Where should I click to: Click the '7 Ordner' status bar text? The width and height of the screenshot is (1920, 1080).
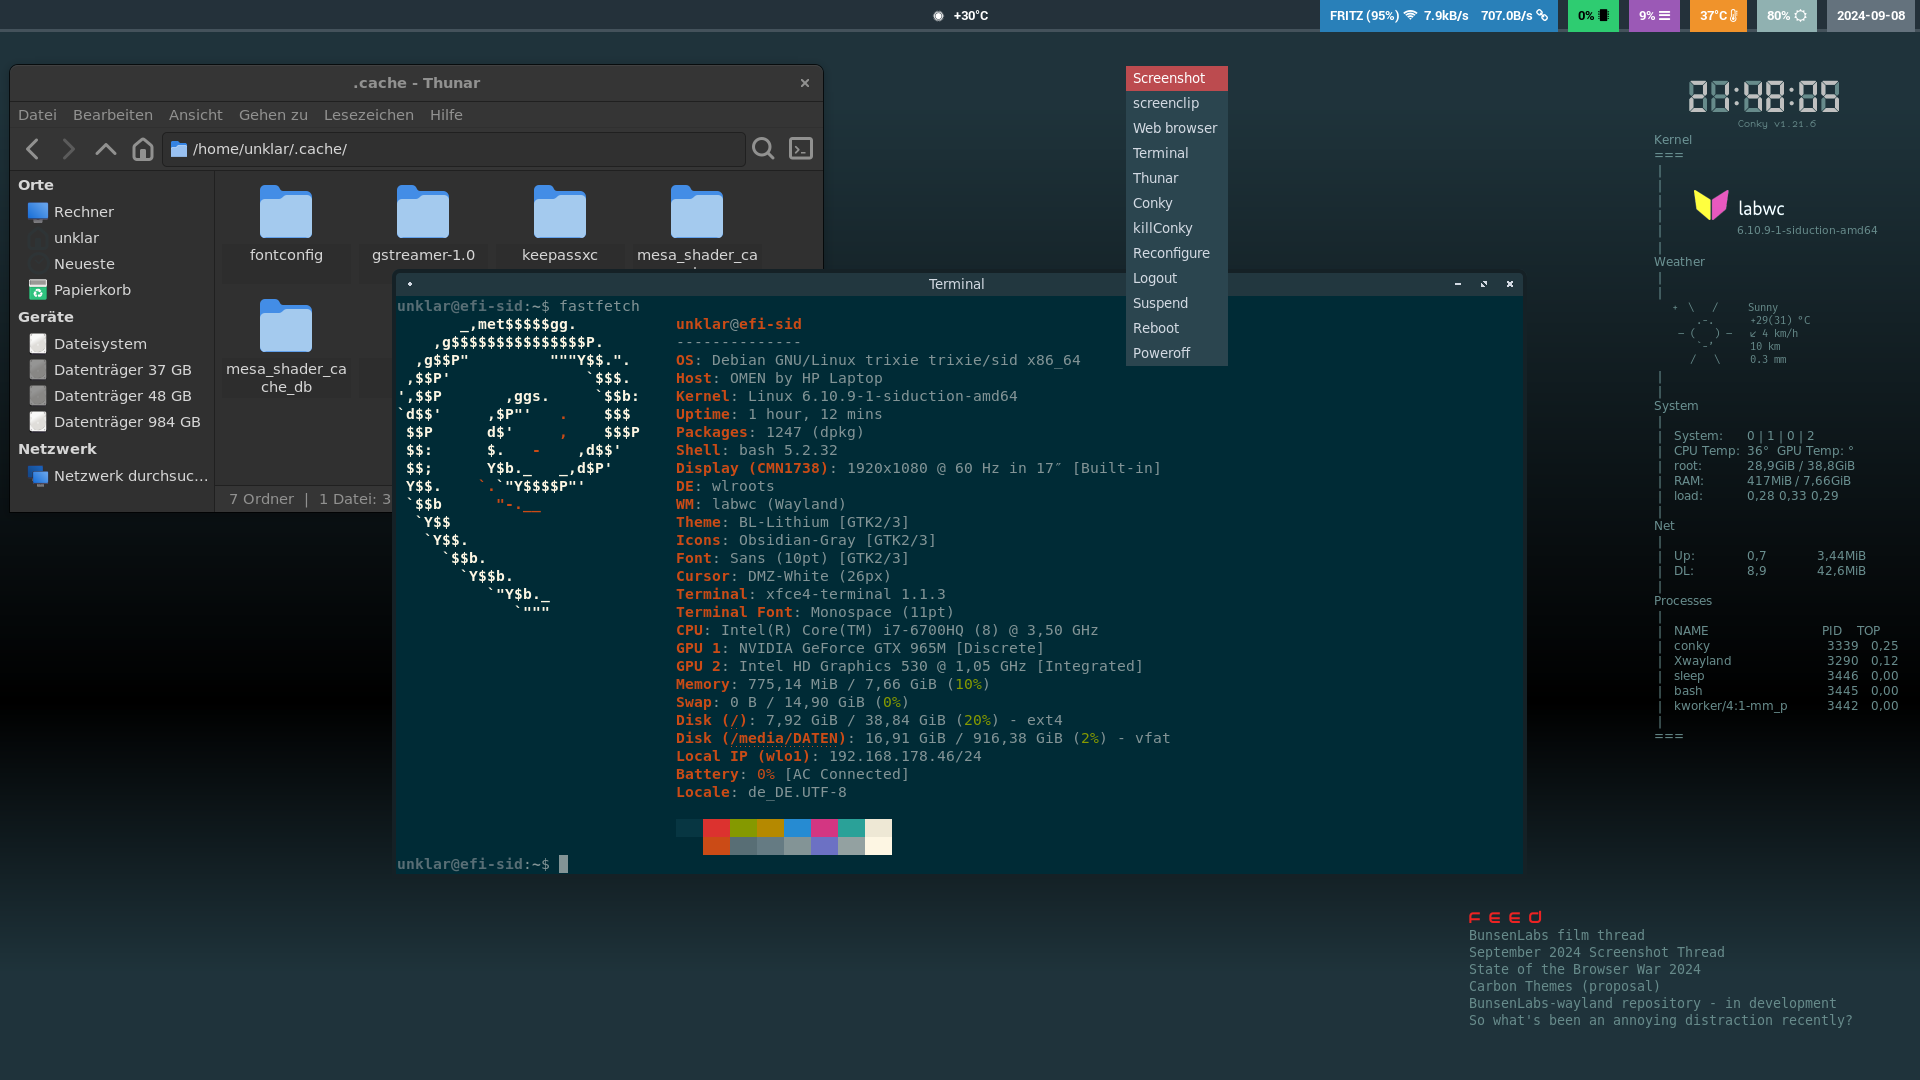[x=261, y=499]
